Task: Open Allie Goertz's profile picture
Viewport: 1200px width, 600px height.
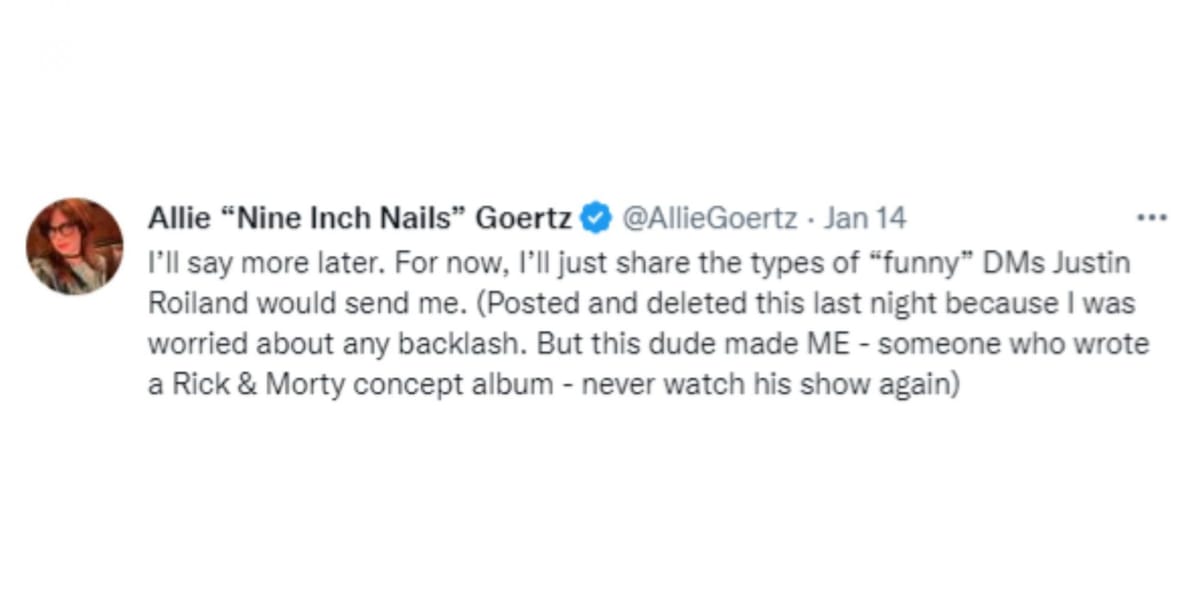Action: (x=74, y=246)
